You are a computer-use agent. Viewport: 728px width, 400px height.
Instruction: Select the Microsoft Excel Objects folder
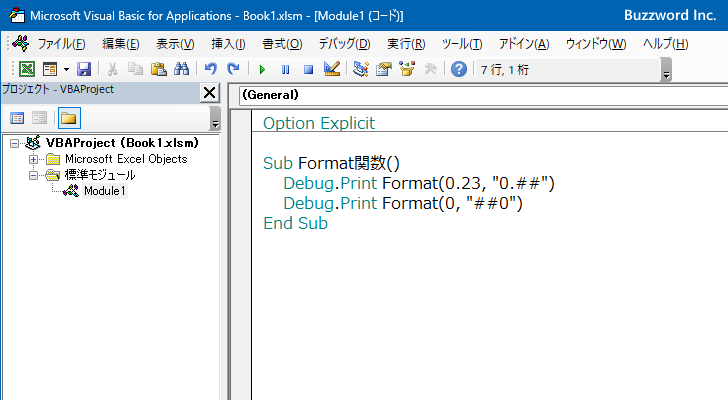(x=126, y=159)
